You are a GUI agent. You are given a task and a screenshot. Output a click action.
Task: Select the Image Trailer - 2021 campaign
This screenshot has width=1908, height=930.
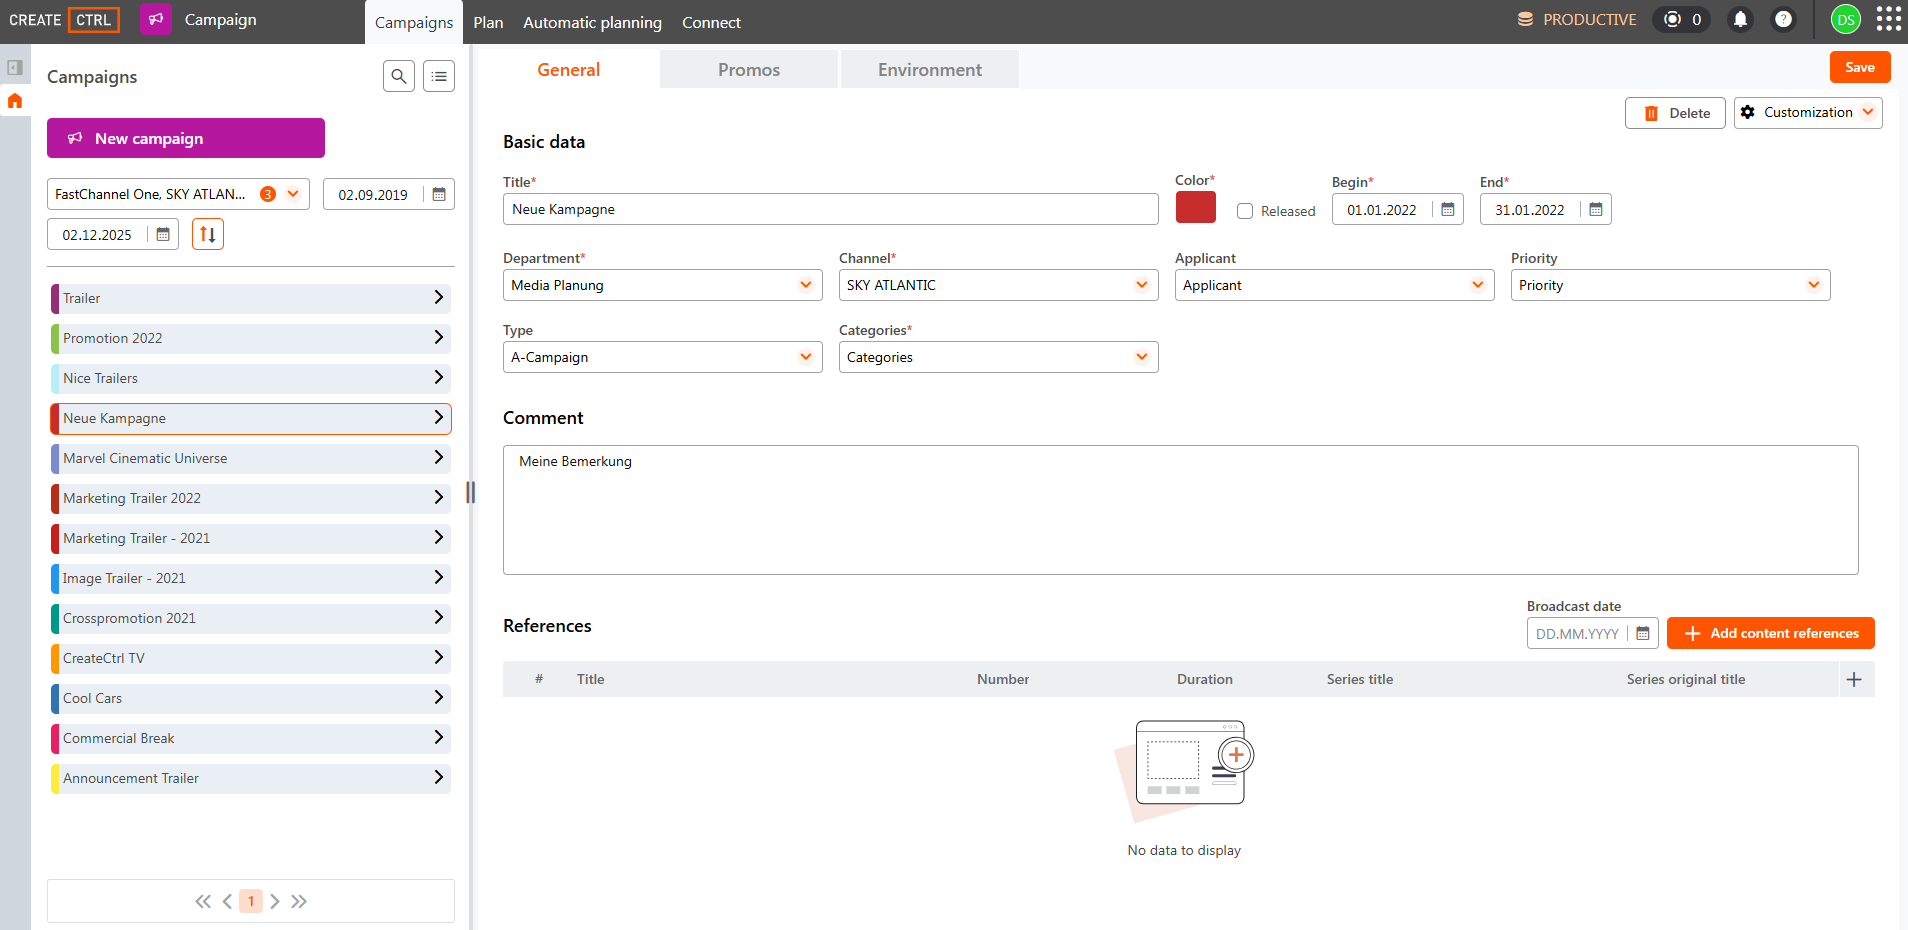click(x=251, y=578)
